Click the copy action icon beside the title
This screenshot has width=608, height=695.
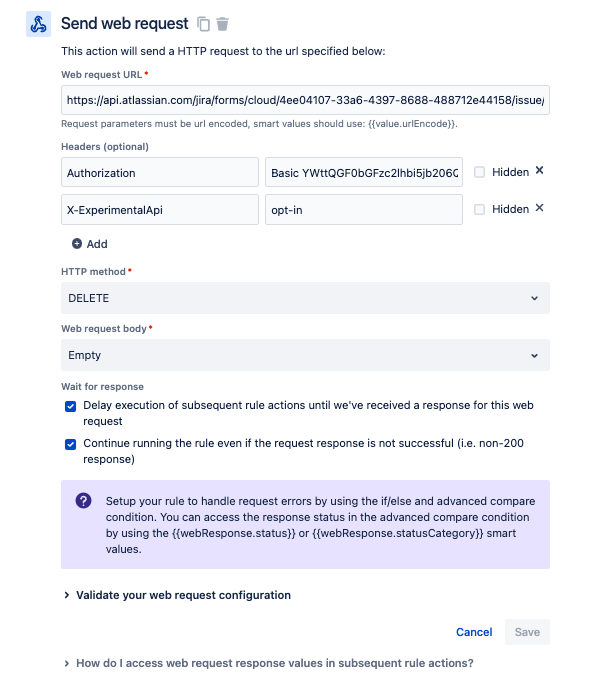pos(203,24)
